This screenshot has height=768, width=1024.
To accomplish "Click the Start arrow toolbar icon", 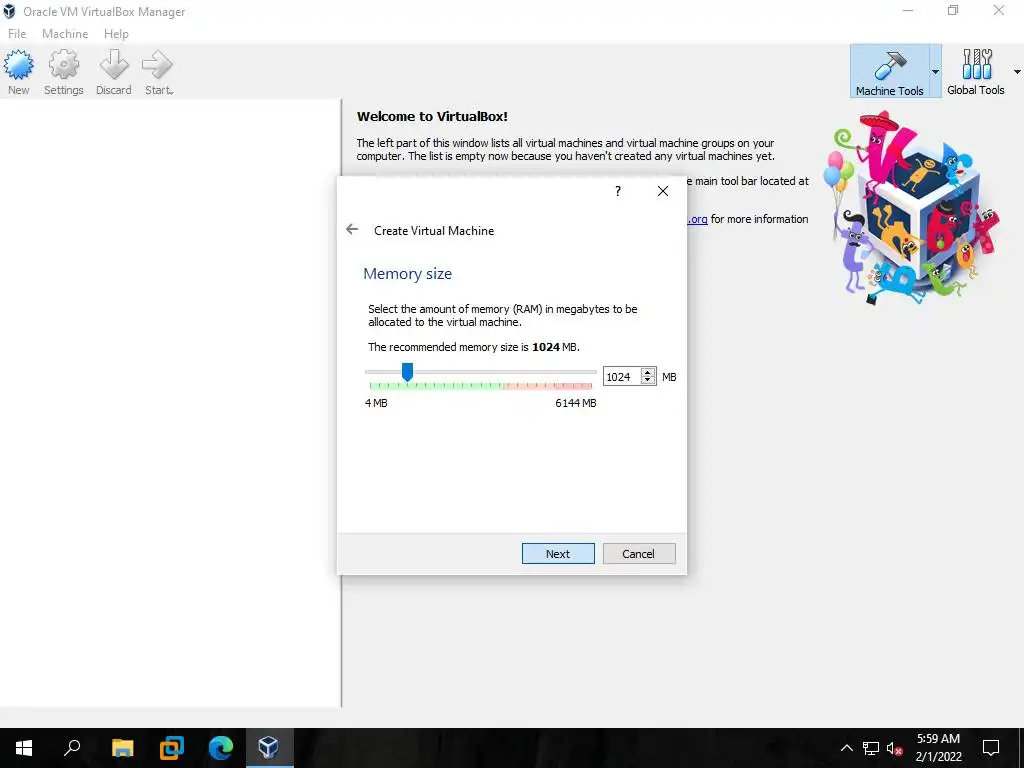I will click(x=158, y=72).
